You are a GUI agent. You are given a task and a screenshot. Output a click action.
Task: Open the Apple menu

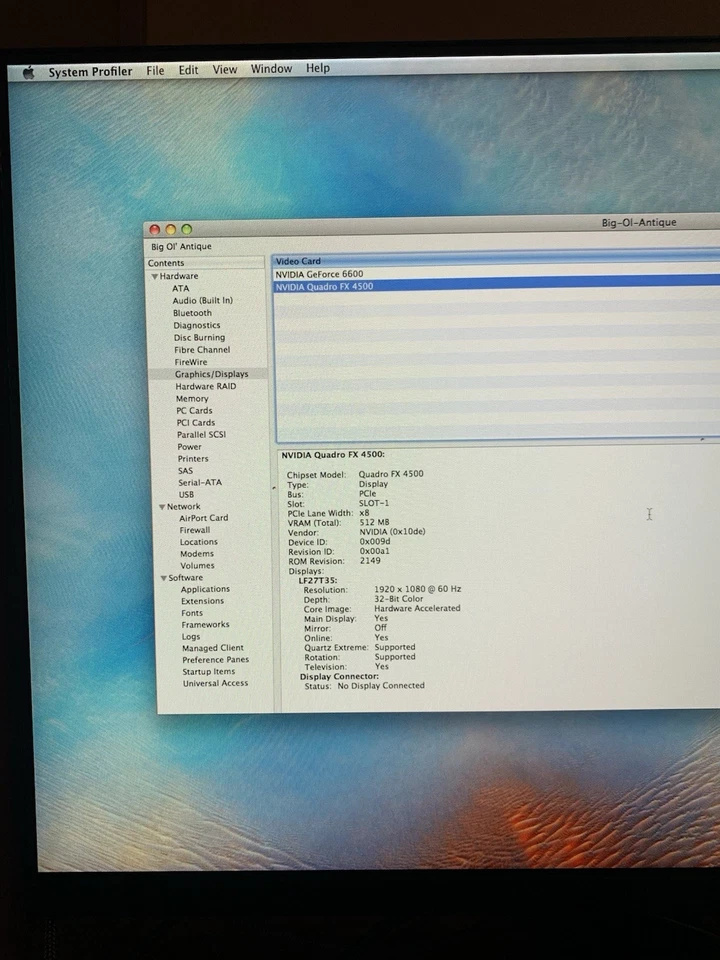pyautogui.click(x=28, y=73)
